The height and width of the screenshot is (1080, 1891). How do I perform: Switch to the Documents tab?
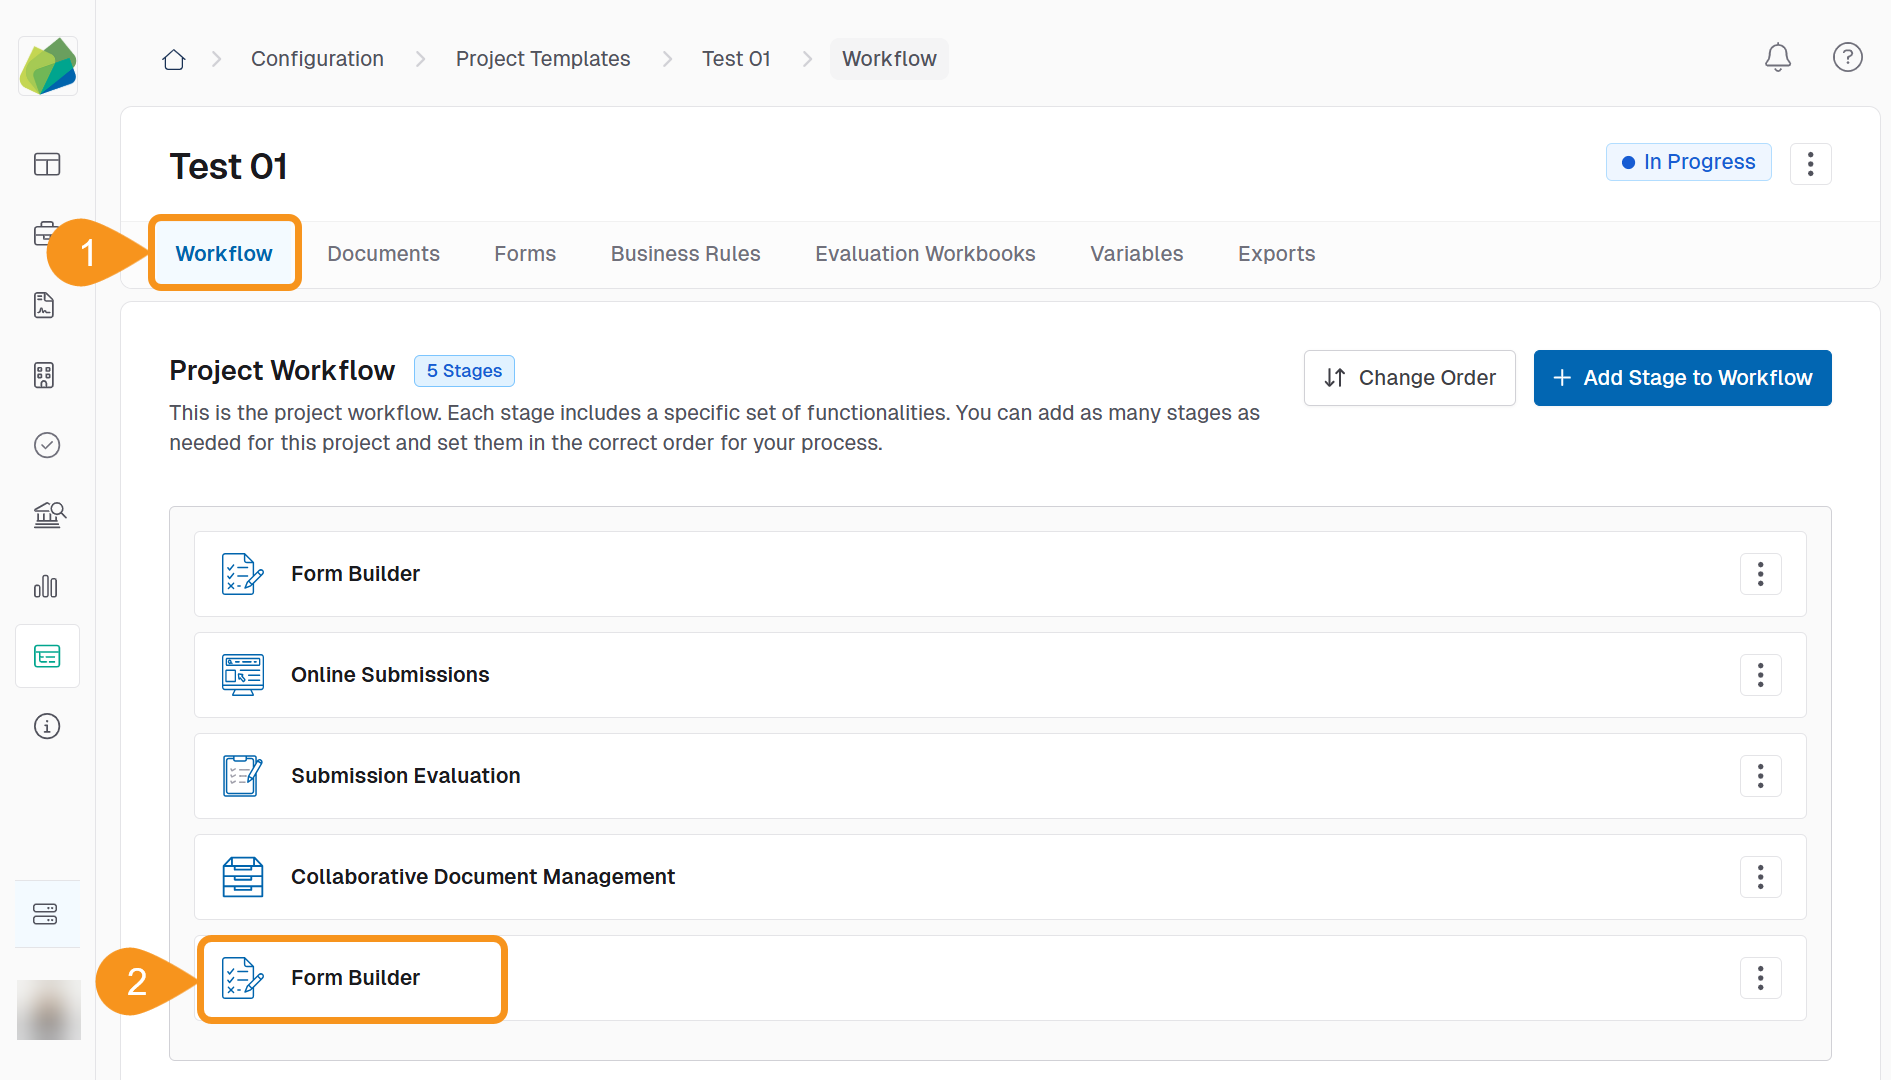383,254
